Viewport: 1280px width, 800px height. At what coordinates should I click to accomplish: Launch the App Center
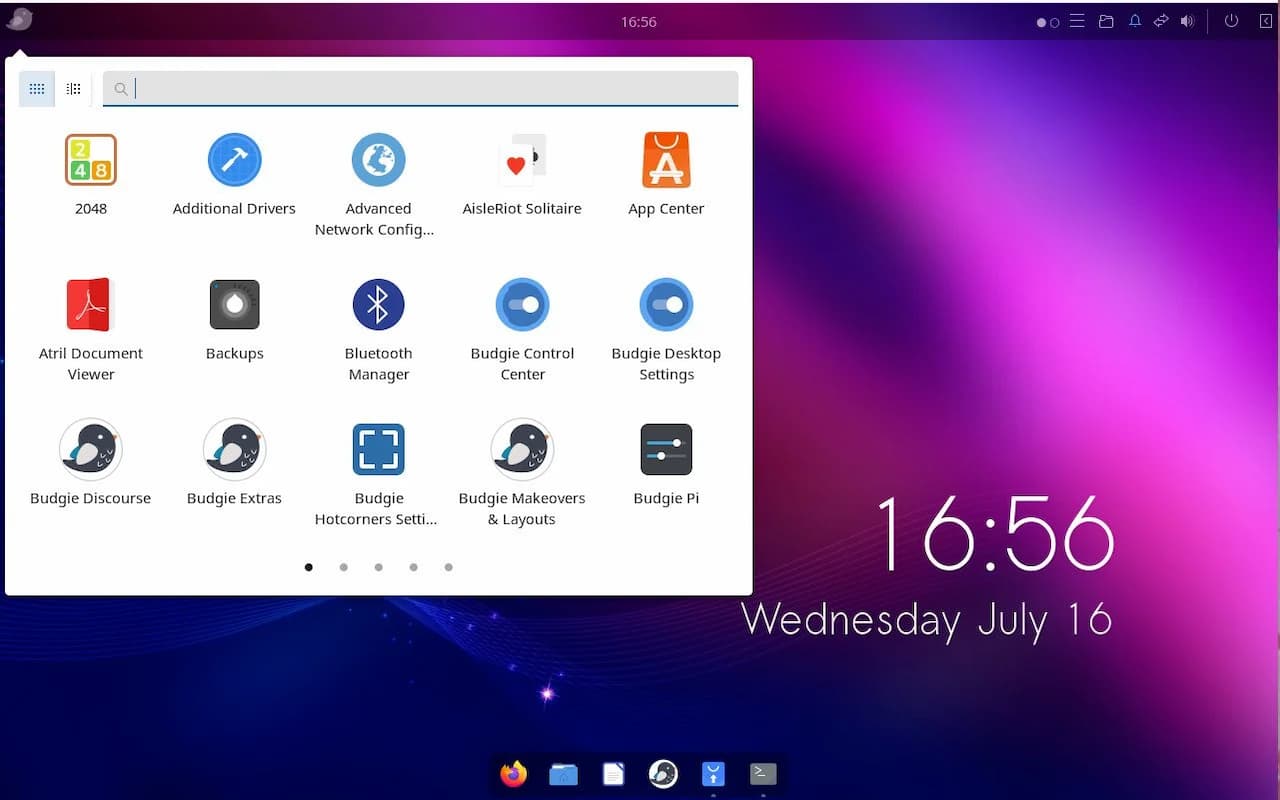coord(666,162)
